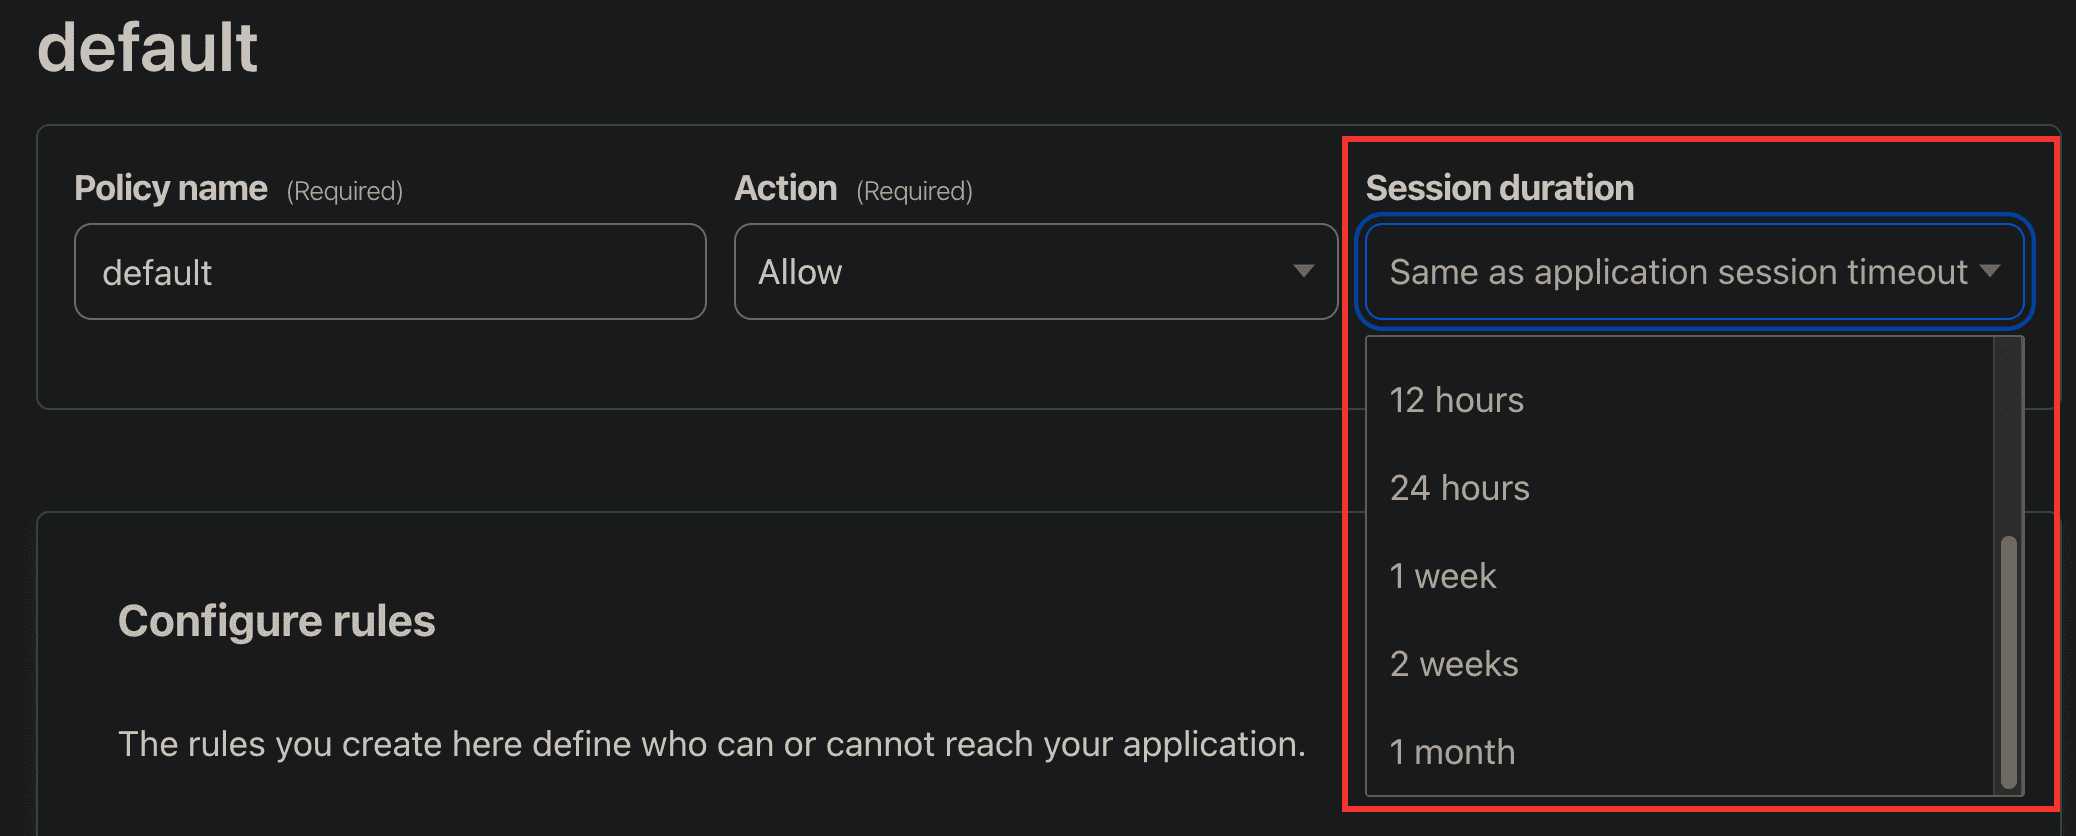Click the Policy name input field
Viewport: 2076px width, 836px height.
[x=390, y=272]
